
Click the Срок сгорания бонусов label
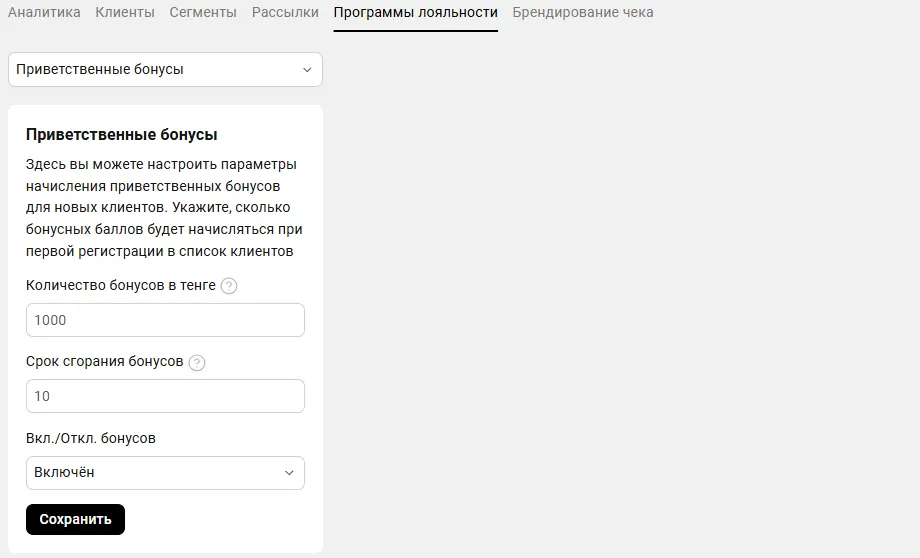click(x=105, y=361)
